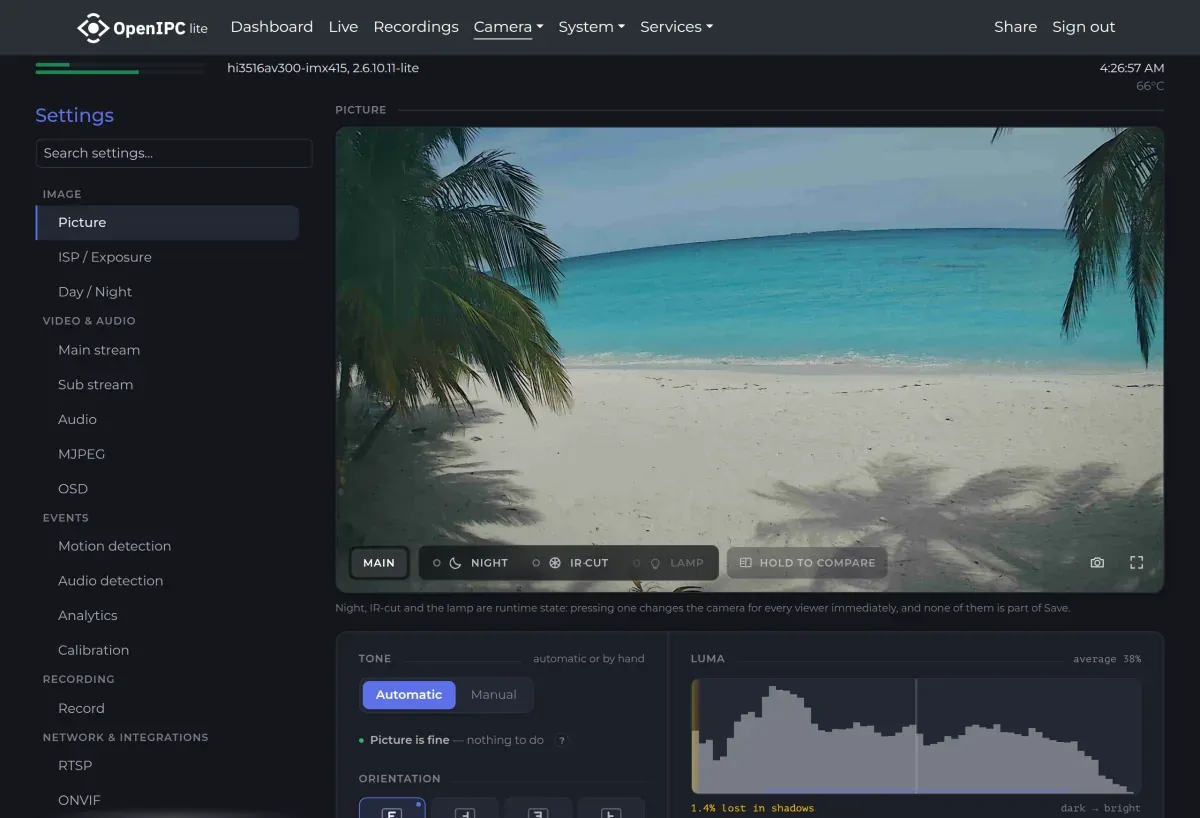Toggle Night mode on the preview
Image resolution: width=1200 pixels, height=818 pixels.
470,563
